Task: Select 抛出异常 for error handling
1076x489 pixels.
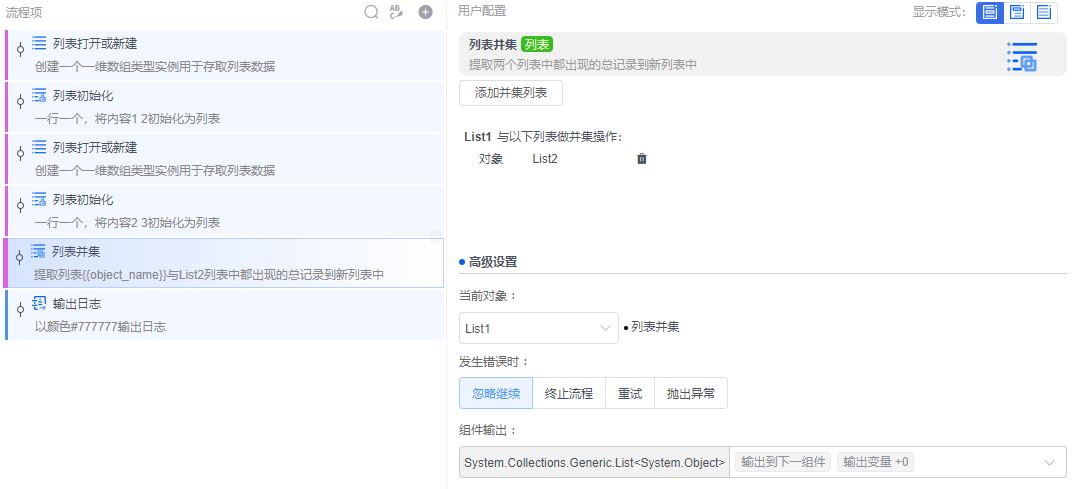Action: click(x=691, y=393)
